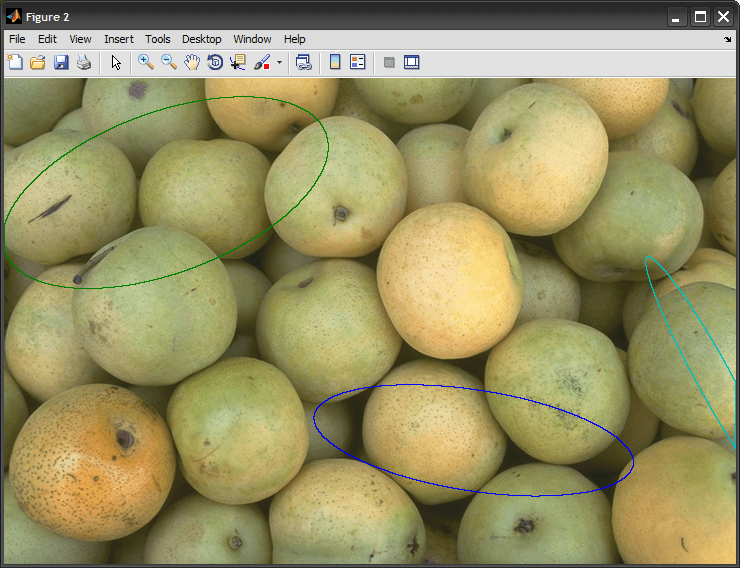
Task: Activate the Edit Plot arrow tool
Action: (116, 62)
